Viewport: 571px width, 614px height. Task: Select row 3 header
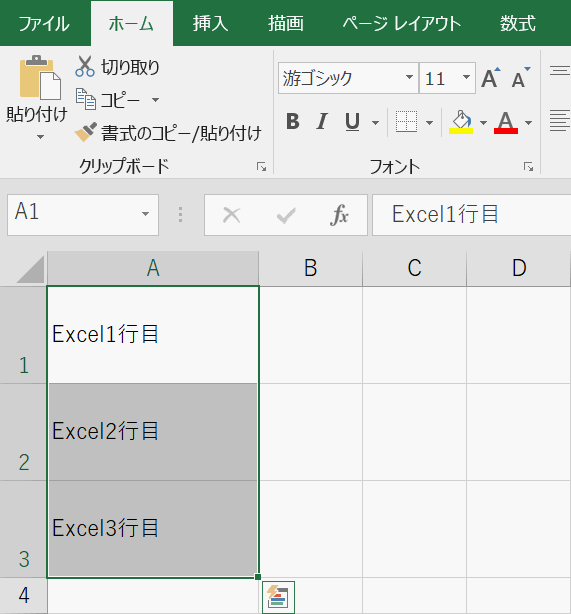[23, 529]
